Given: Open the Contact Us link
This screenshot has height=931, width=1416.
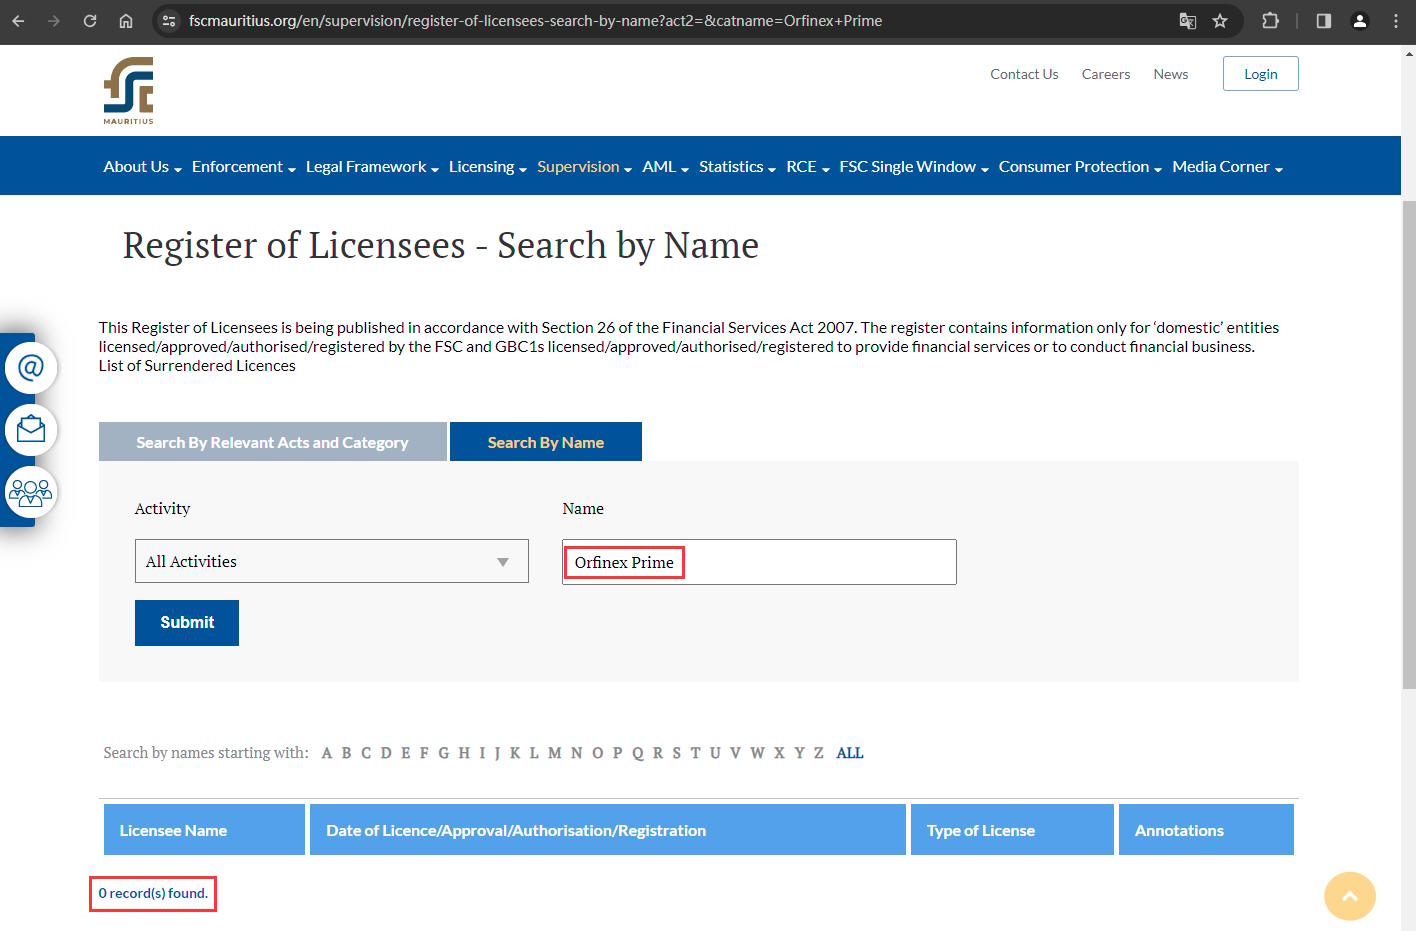Looking at the screenshot, I should (x=1024, y=74).
